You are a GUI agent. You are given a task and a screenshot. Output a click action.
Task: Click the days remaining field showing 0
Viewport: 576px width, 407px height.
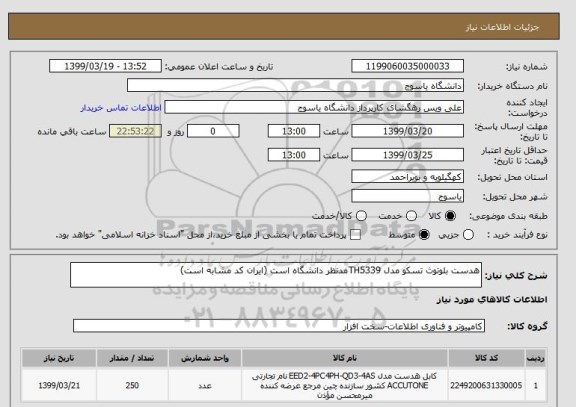click(x=213, y=131)
